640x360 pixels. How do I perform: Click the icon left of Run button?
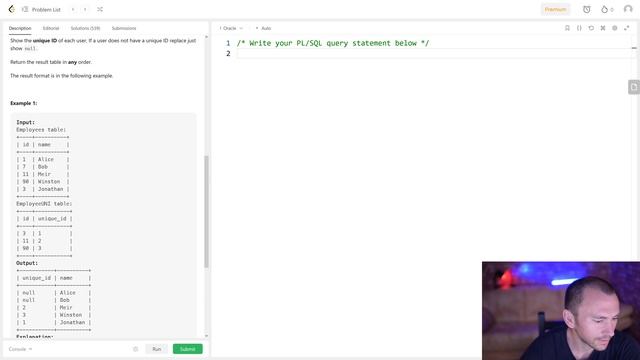136,349
